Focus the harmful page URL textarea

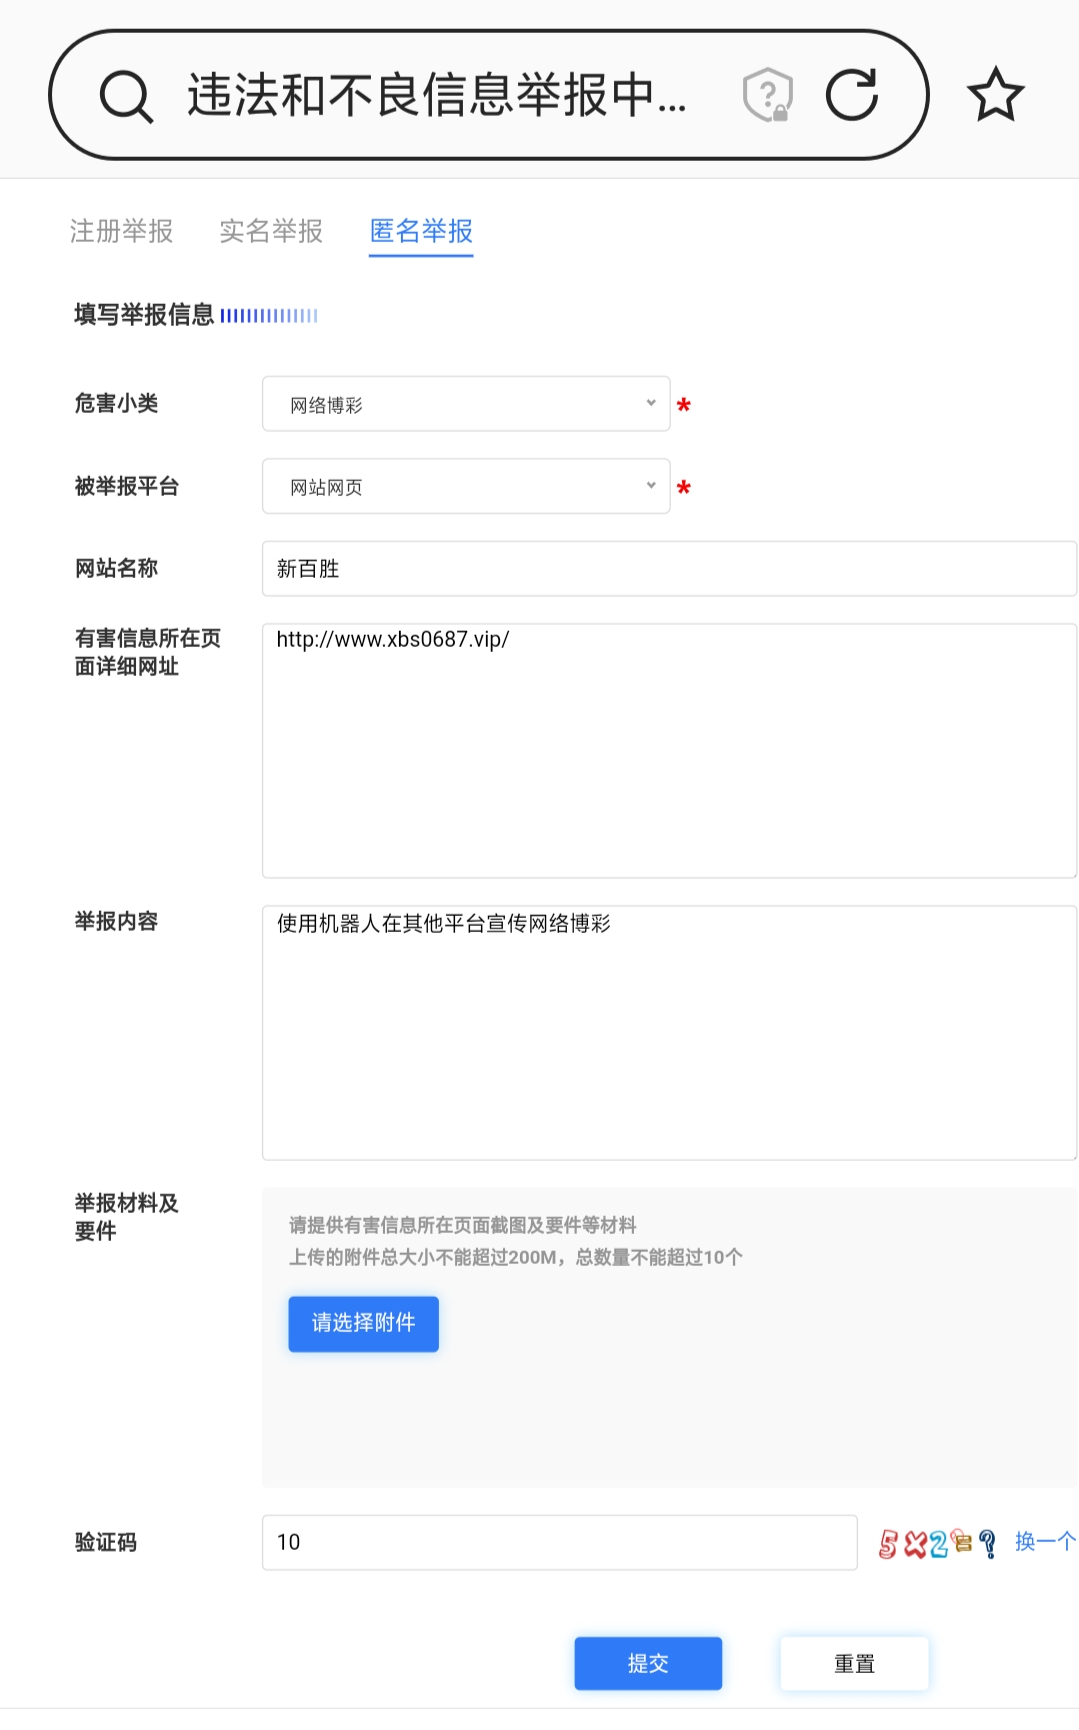point(669,751)
